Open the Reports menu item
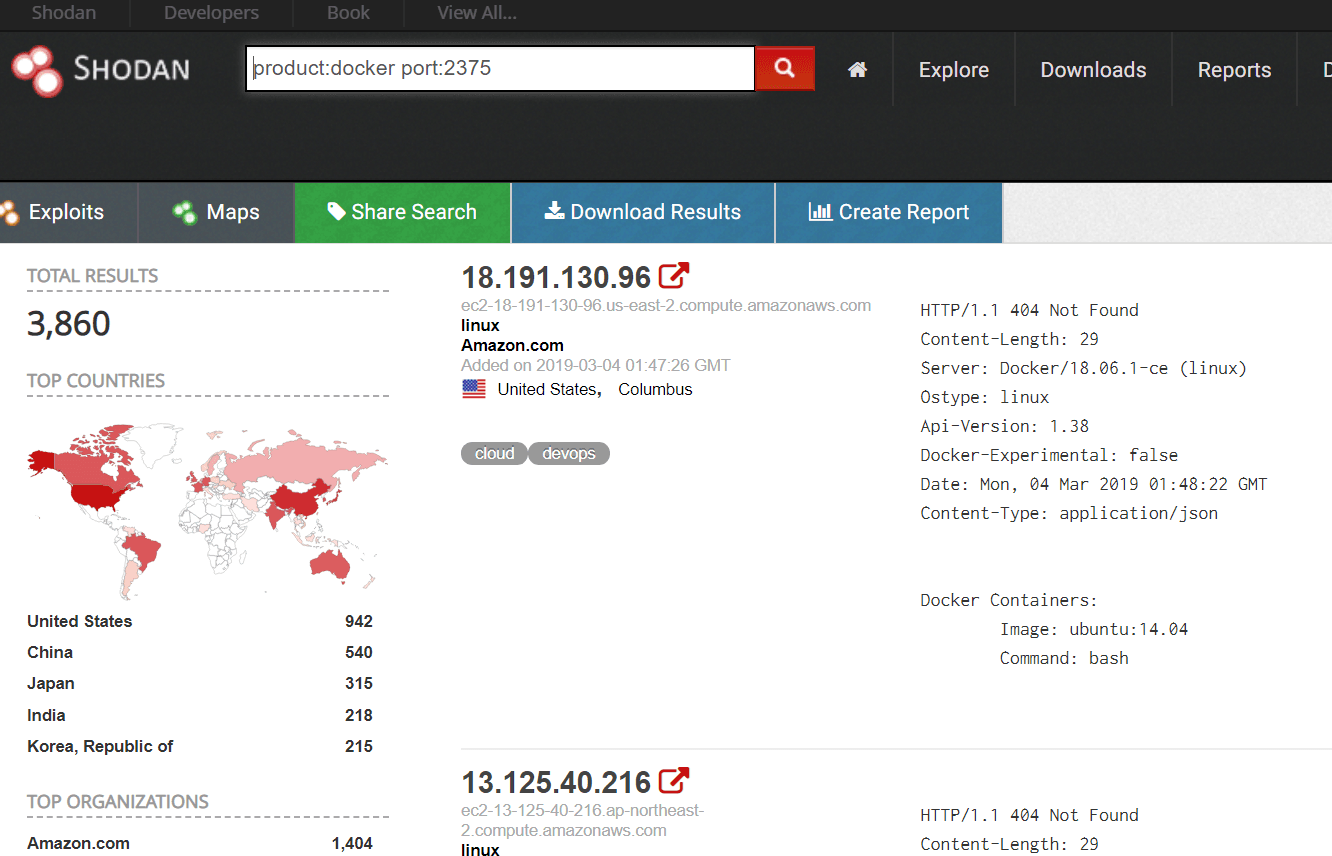The width and height of the screenshot is (1332, 856). click(1234, 70)
